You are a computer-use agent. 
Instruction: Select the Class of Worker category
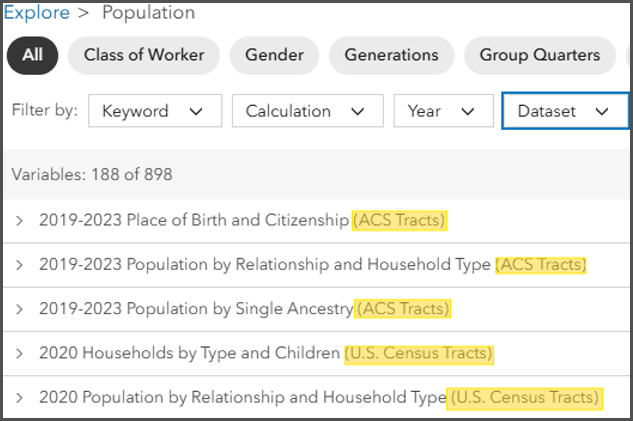coord(144,55)
